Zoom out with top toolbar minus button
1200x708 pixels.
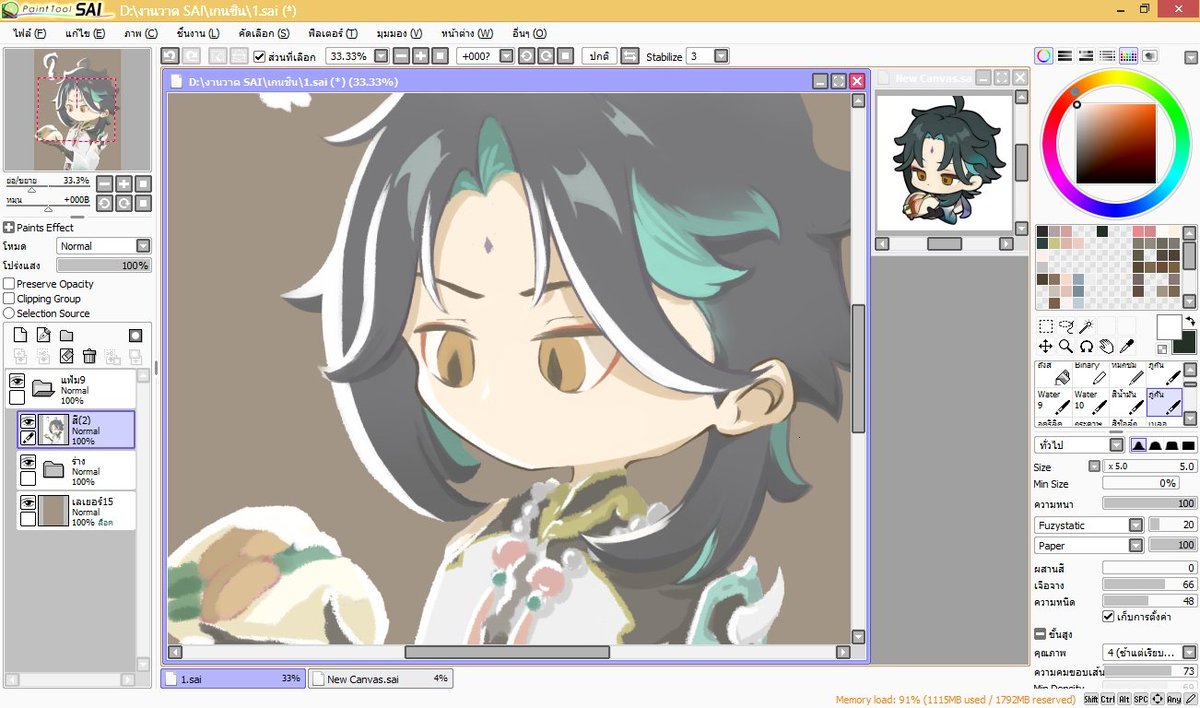[x=401, y=56]
